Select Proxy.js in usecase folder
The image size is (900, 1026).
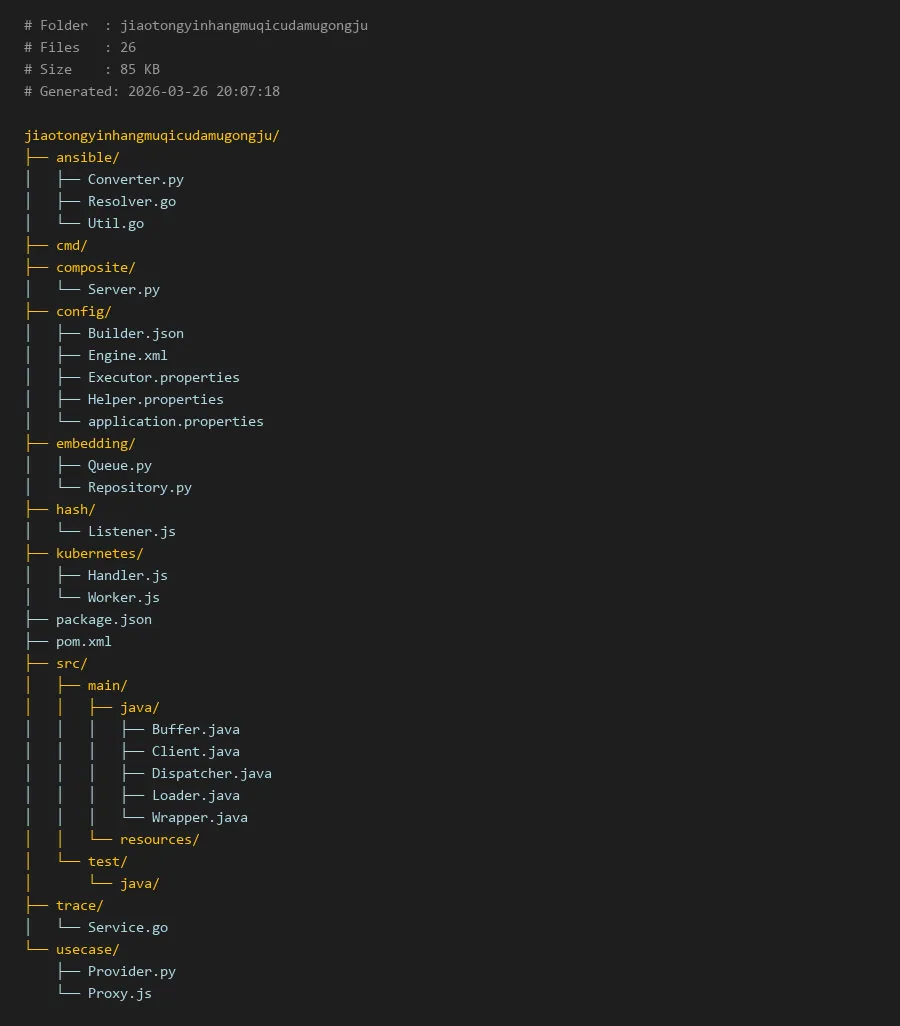(x=119, y=993)
